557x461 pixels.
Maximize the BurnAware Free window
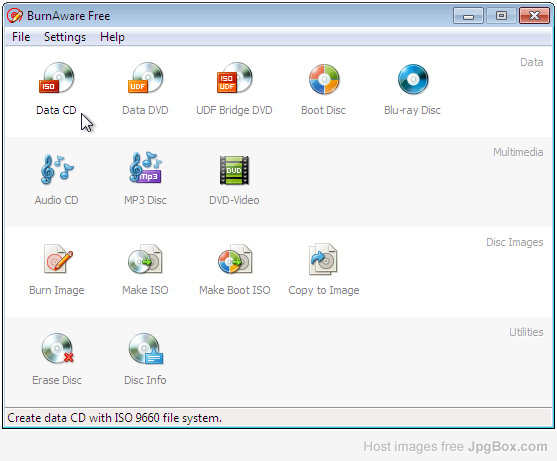click(501, 16)
